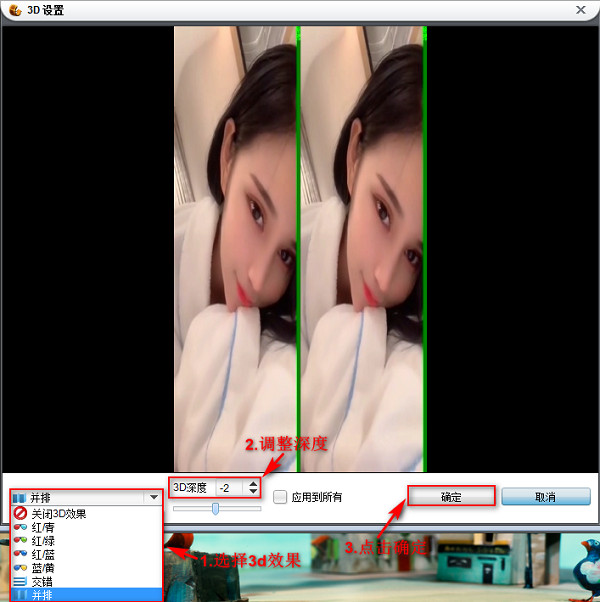Select the 红/蓝 3D option
This screenshot has width=600, height=602.
click(87, 554)
